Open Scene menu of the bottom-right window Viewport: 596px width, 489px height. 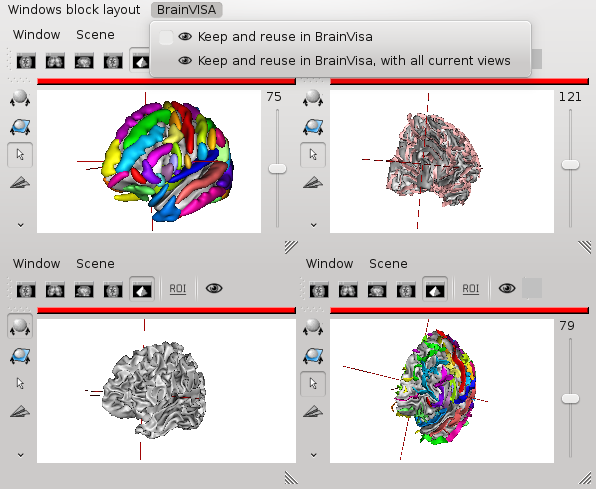[388, 264]
